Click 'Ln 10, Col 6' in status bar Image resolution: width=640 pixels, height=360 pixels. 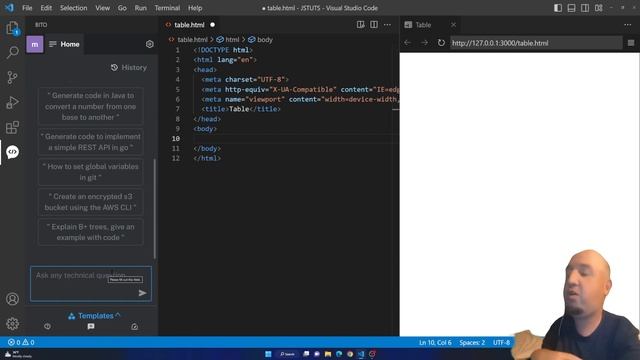tap(435, 342)
